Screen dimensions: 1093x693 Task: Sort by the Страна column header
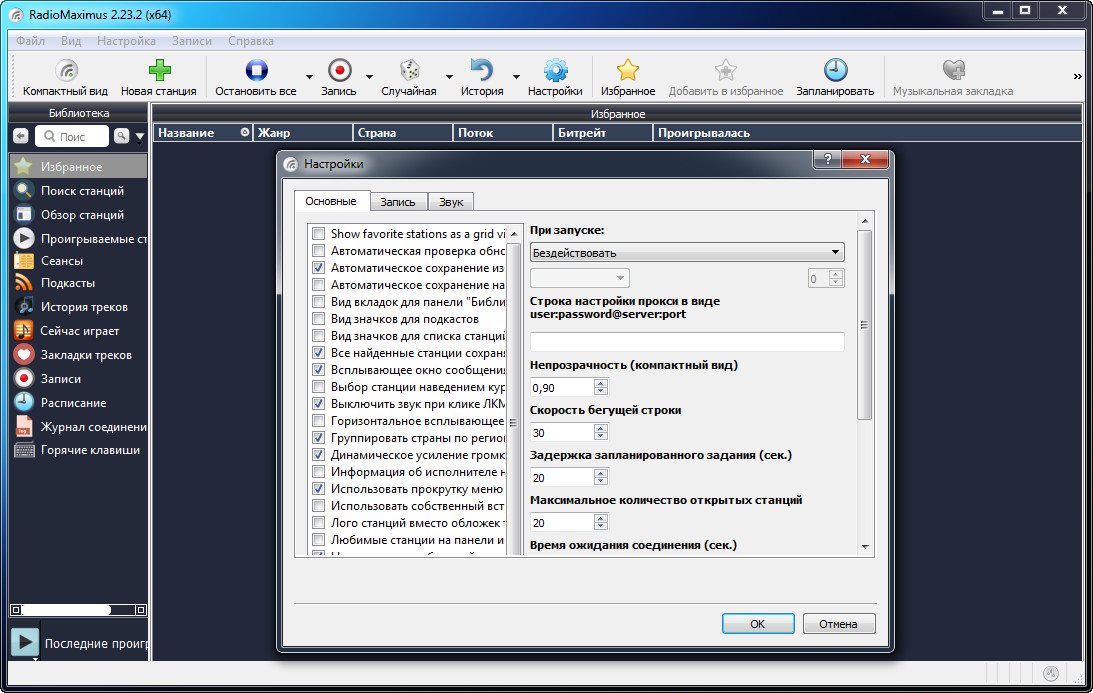403,132
